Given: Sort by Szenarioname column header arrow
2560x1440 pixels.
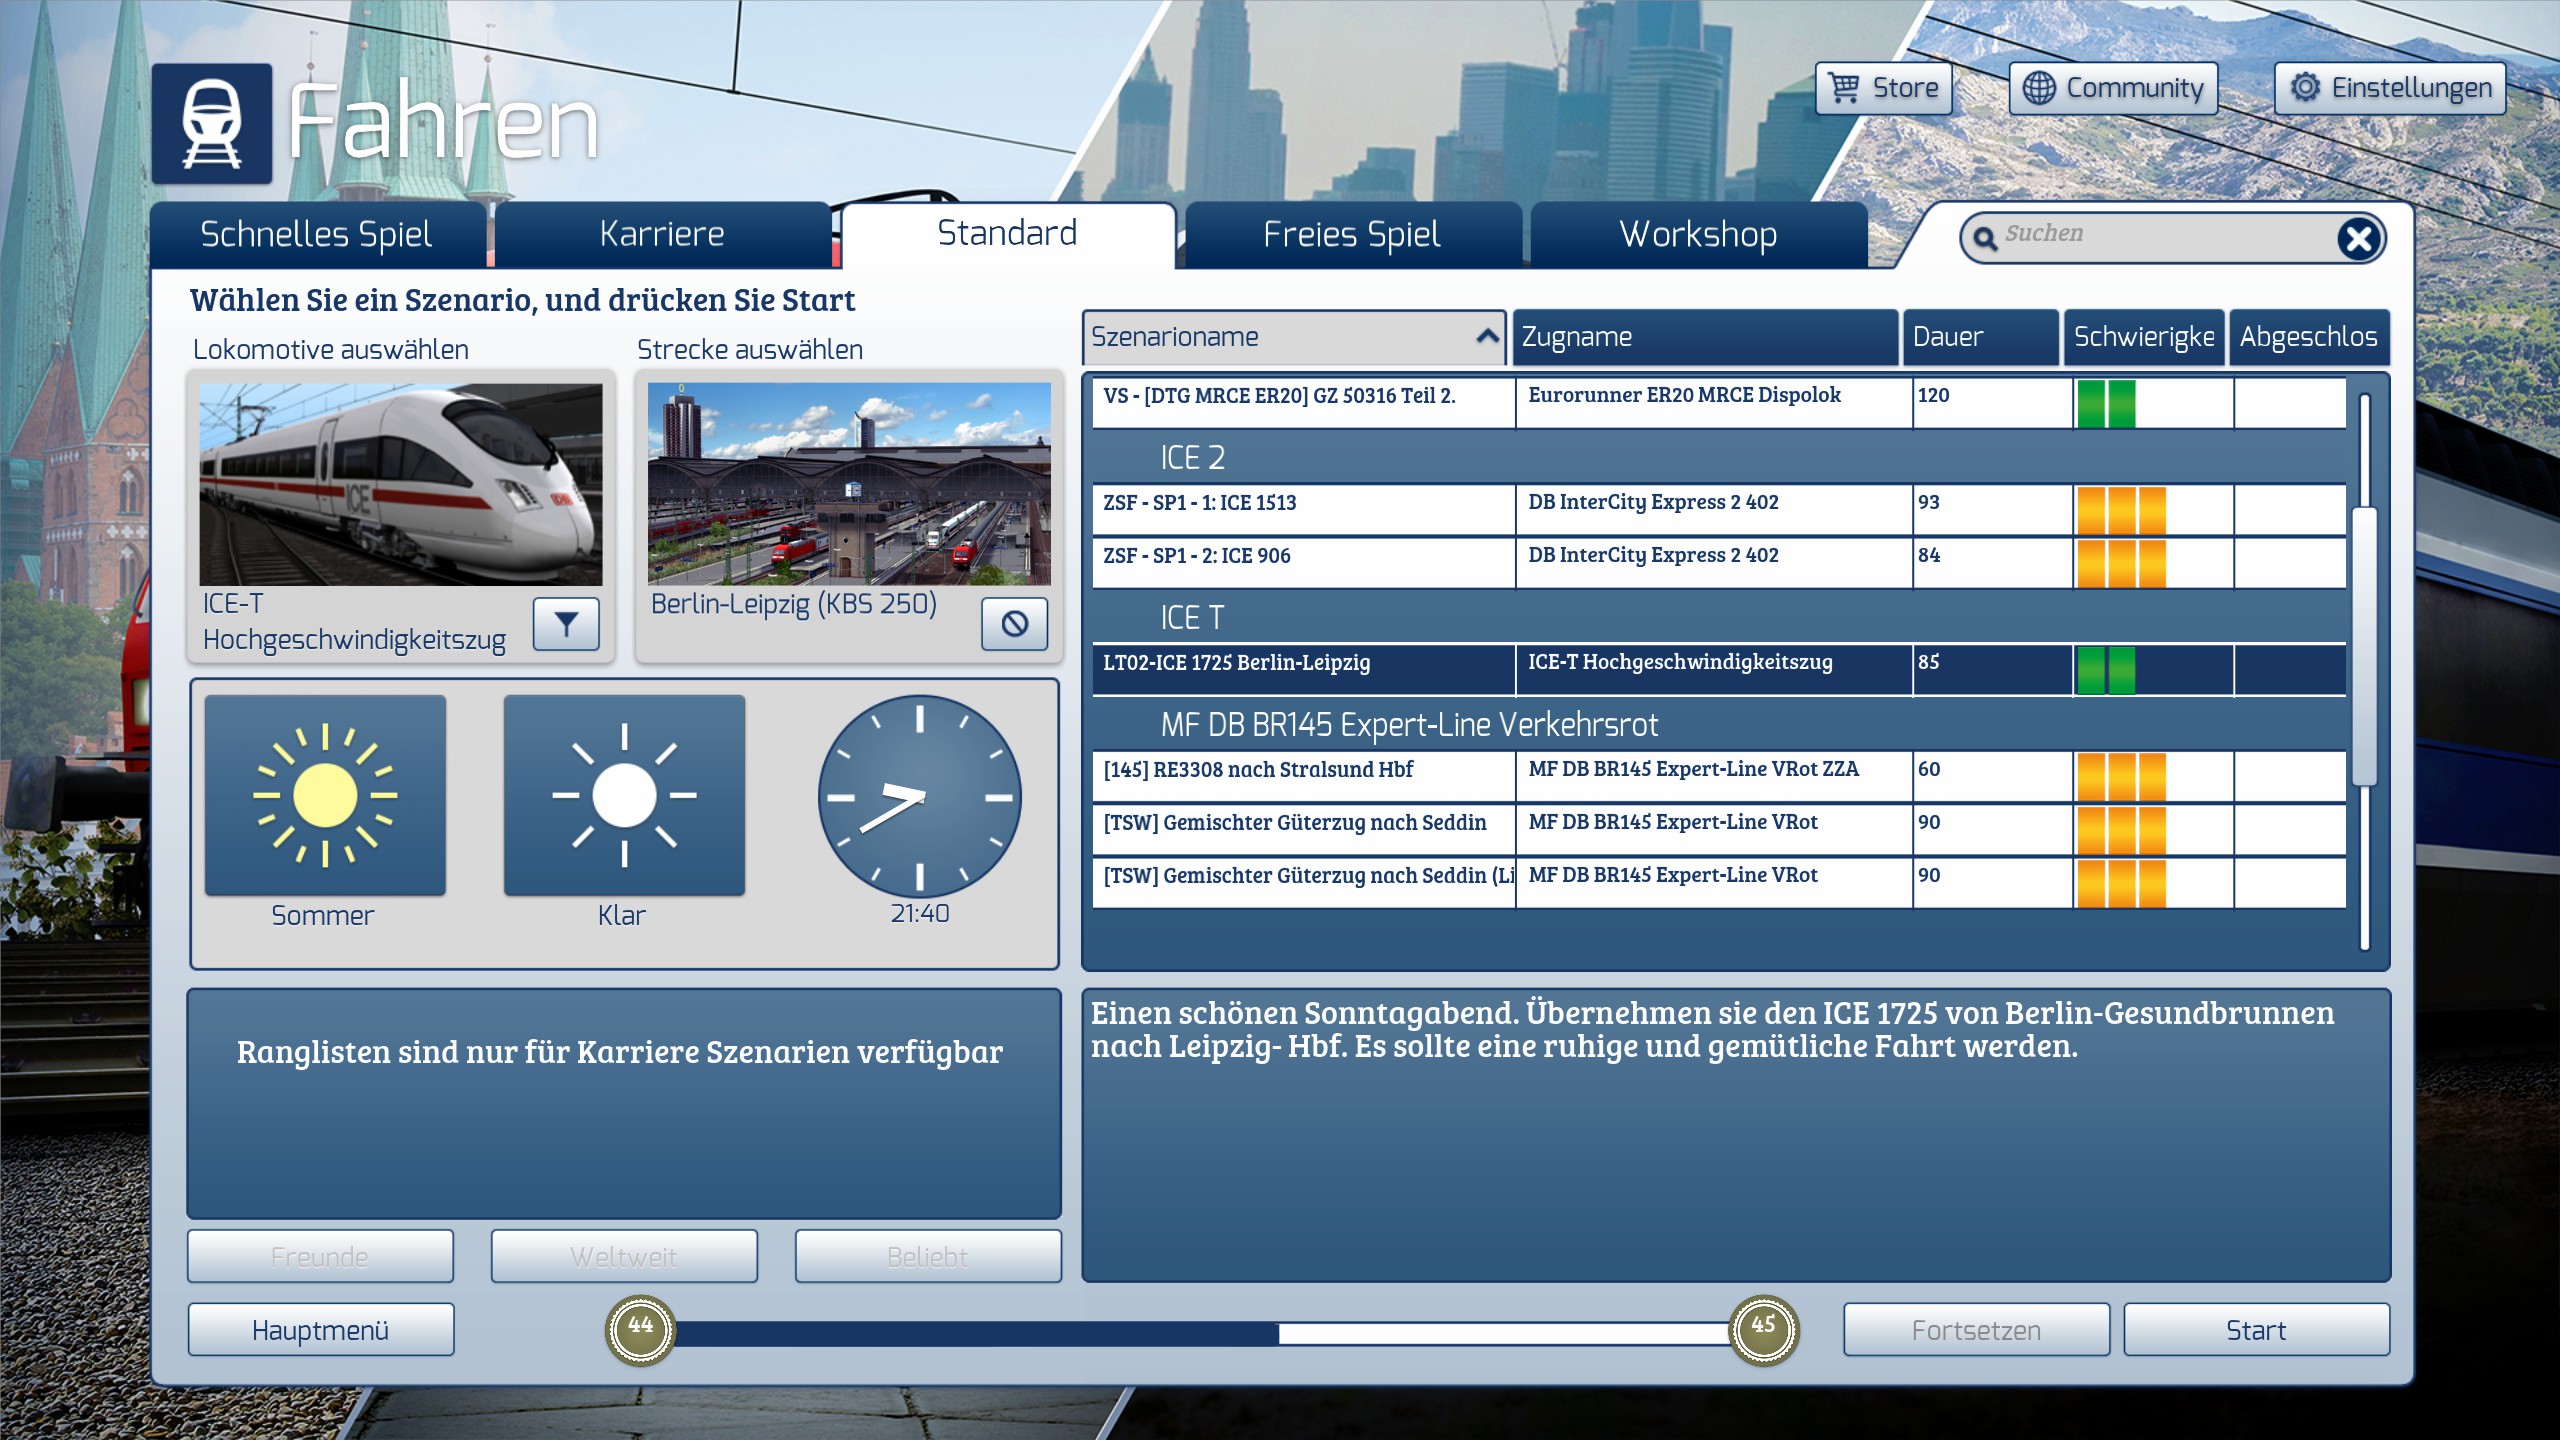Looking at the screenshot, I should tap(1487, 337).
